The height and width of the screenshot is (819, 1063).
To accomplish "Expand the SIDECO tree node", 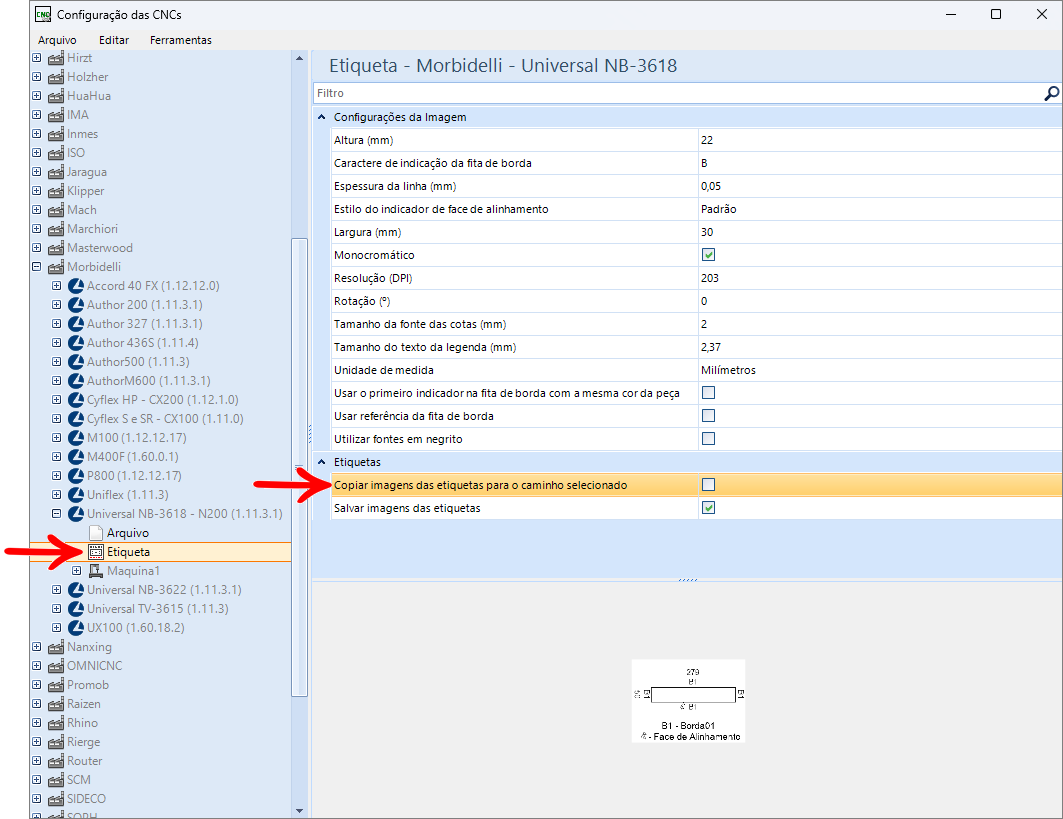I will (x=37, y=799).
